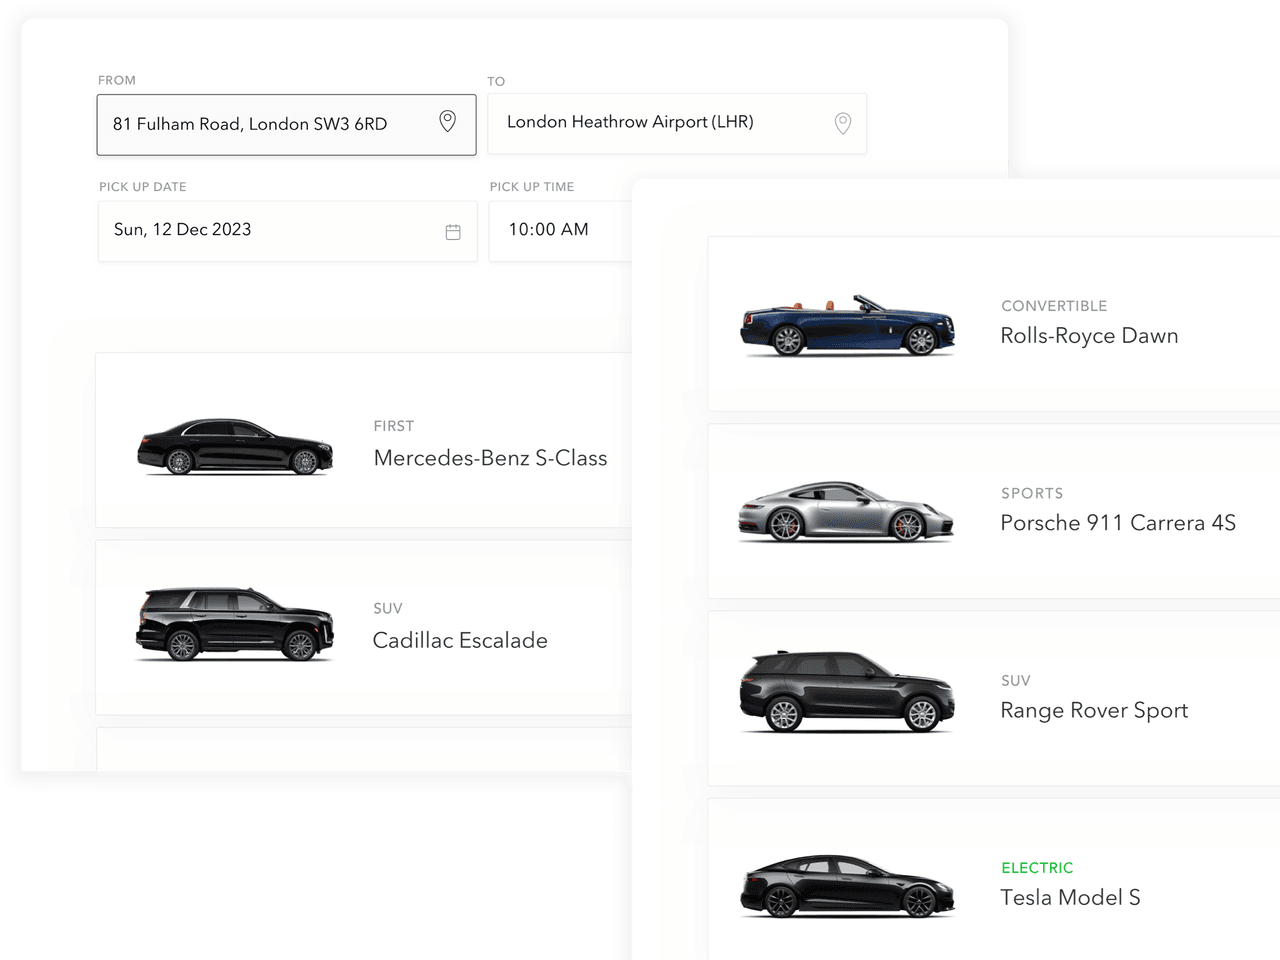Image resolution: width=1280 pixels, height=960 pixels.
Task: Click the green ELECTRIC category label
Action: pyautogui.click(x=1037, y=868)
